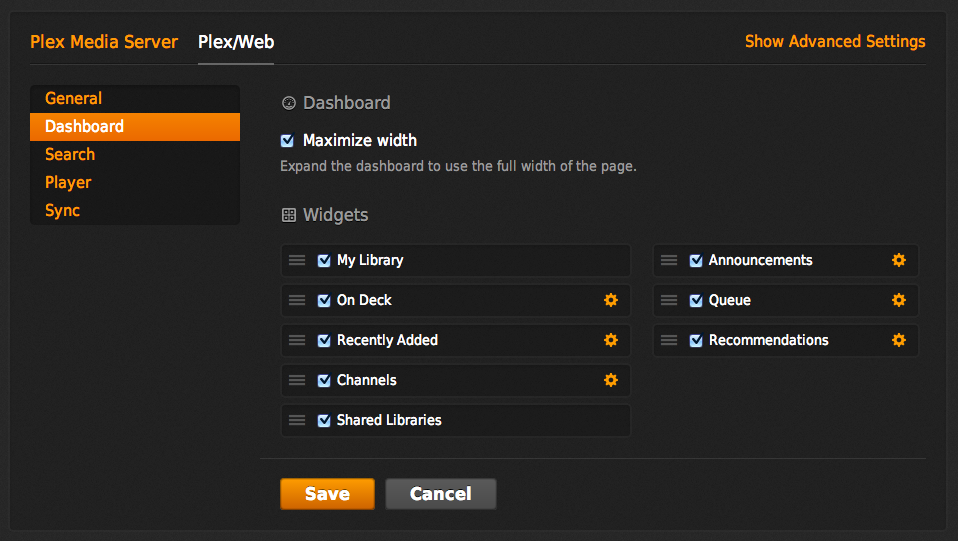958x541 pixels.
Task: Go to the Player settings section
Action: coord(68,182)
